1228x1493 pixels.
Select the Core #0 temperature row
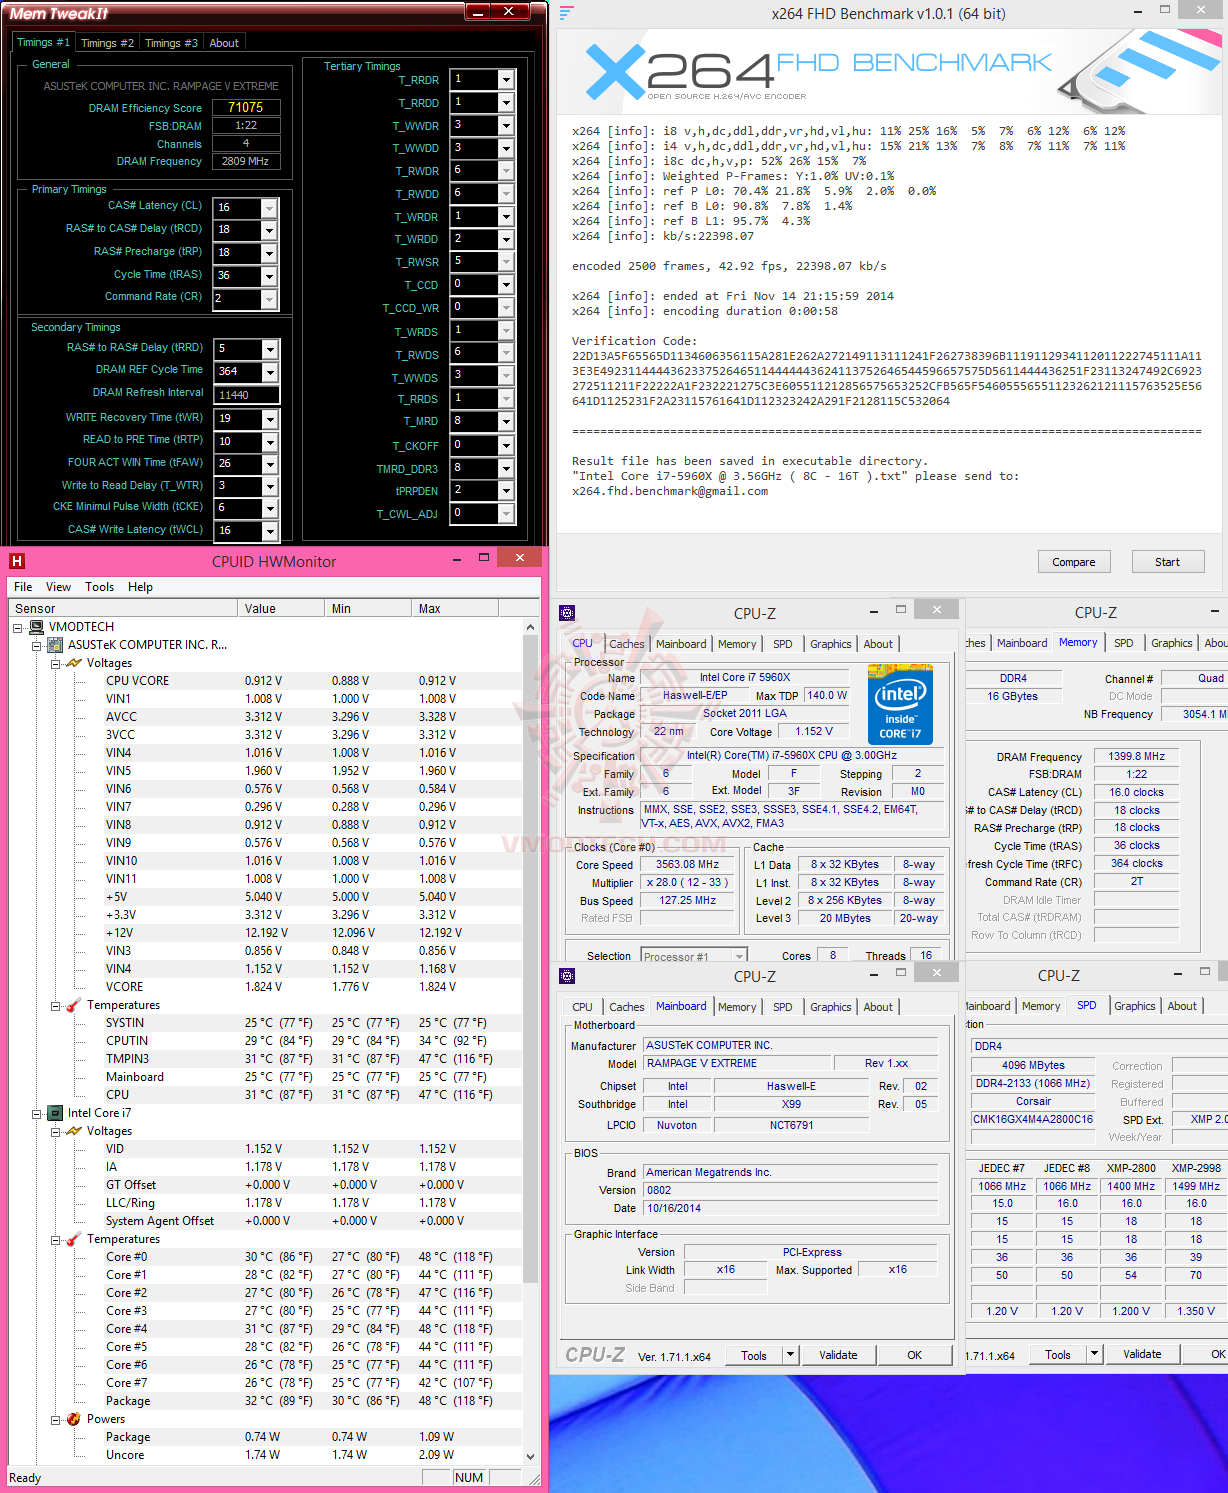pos(265,1257)
